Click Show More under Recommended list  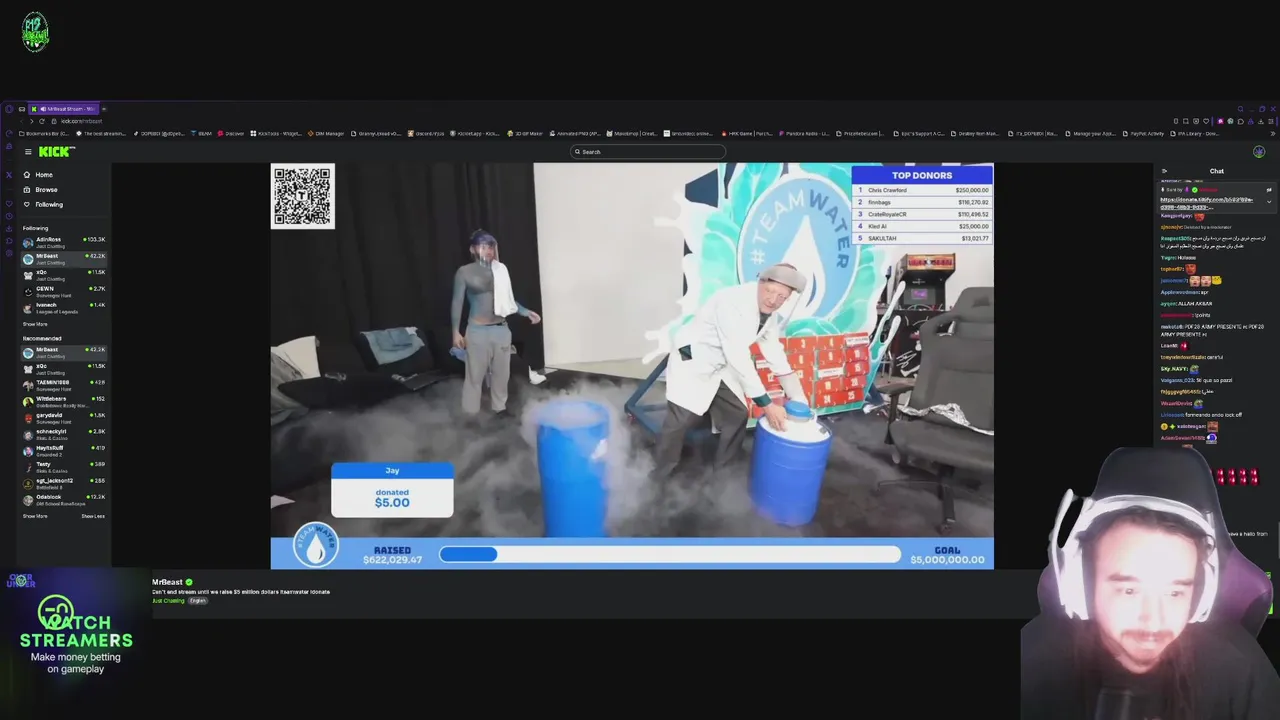click(x=35, y=516)
